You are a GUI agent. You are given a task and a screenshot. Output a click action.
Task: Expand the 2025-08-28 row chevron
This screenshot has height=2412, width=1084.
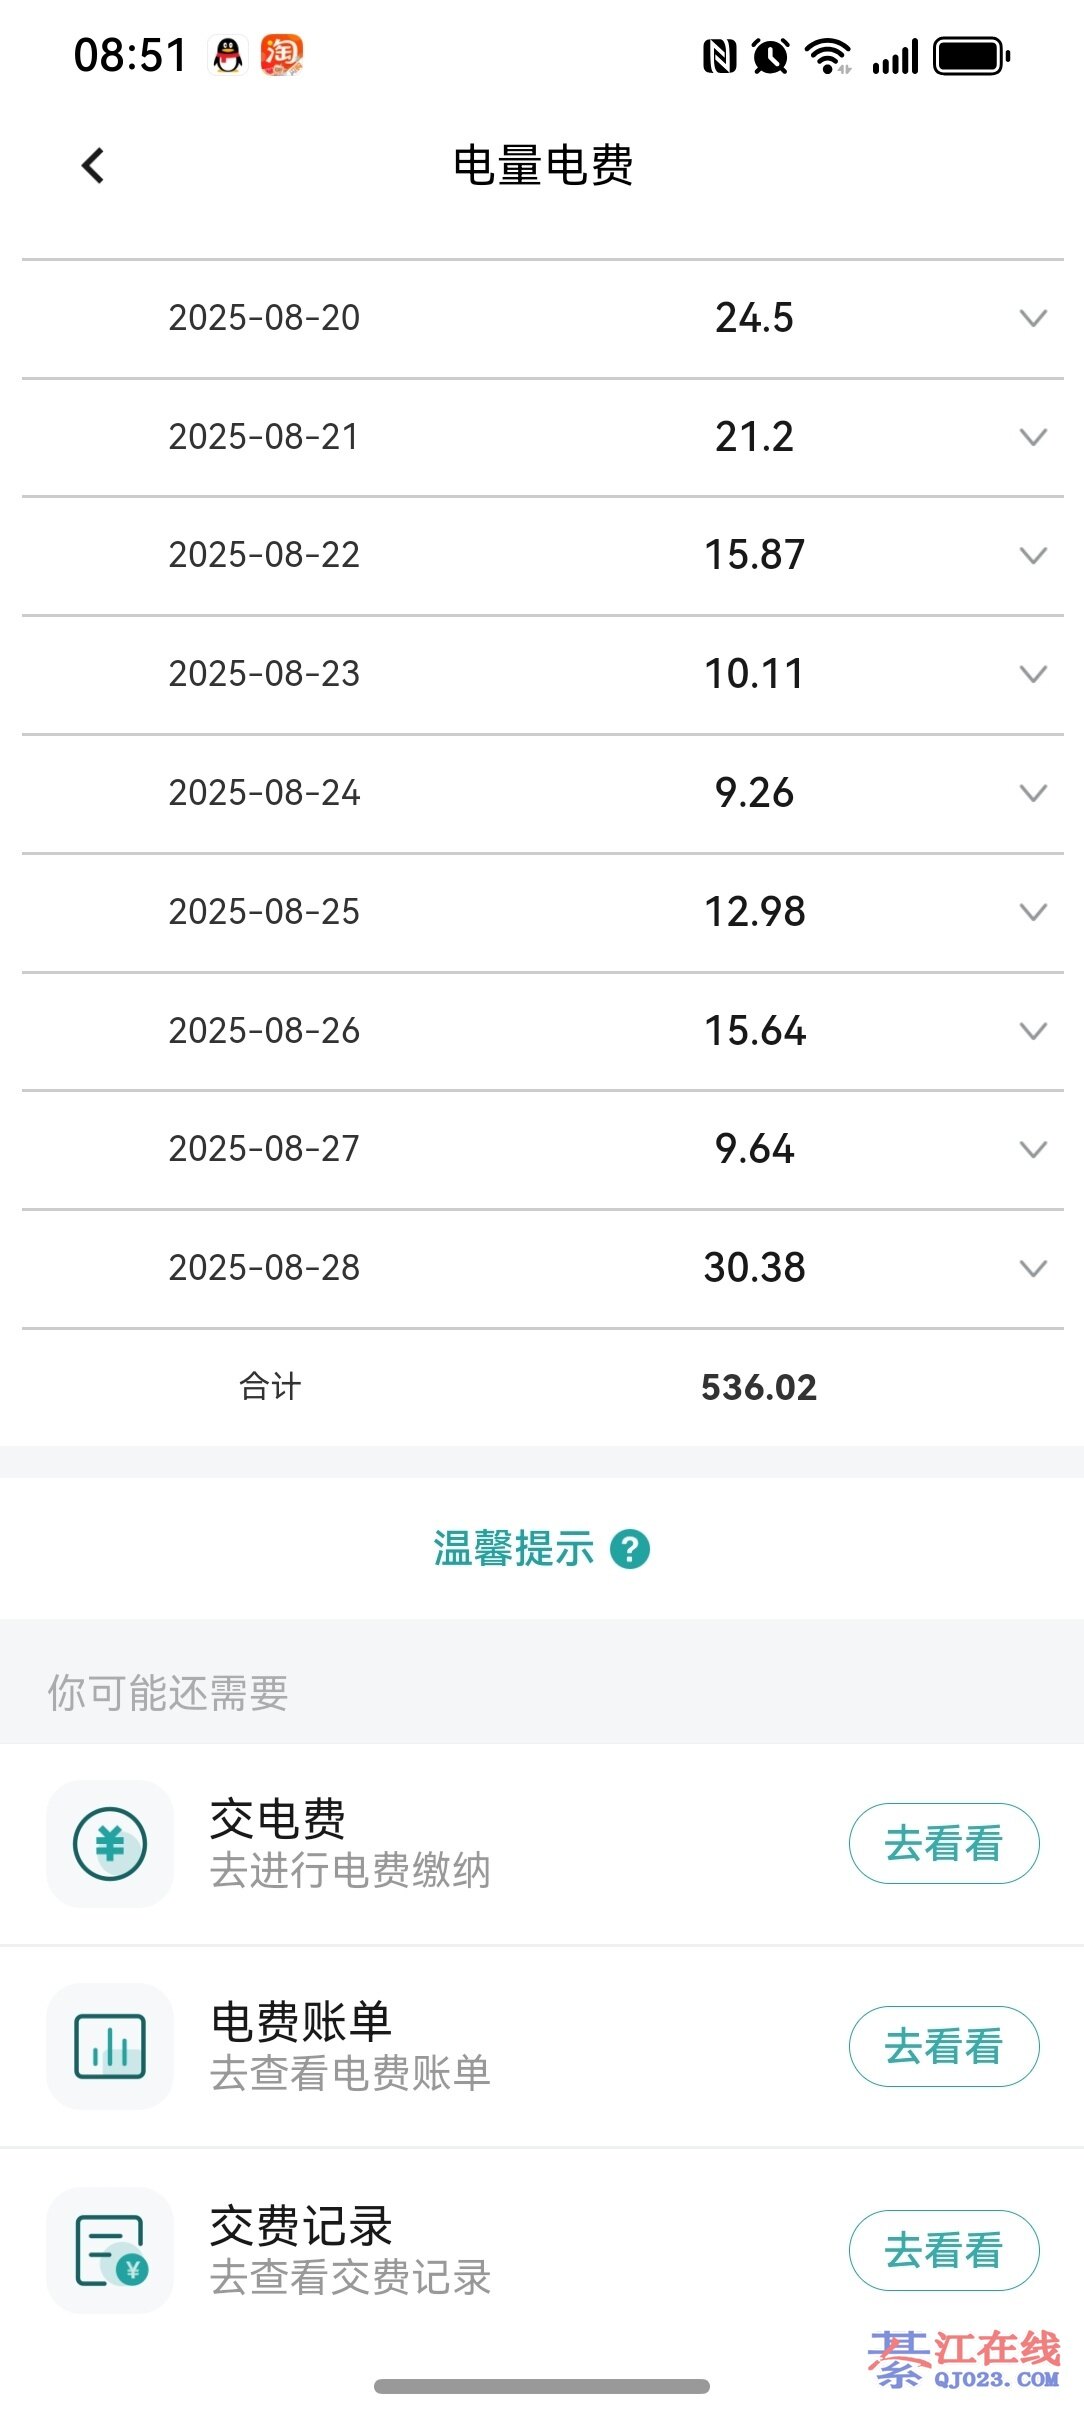[1033, 1268]
